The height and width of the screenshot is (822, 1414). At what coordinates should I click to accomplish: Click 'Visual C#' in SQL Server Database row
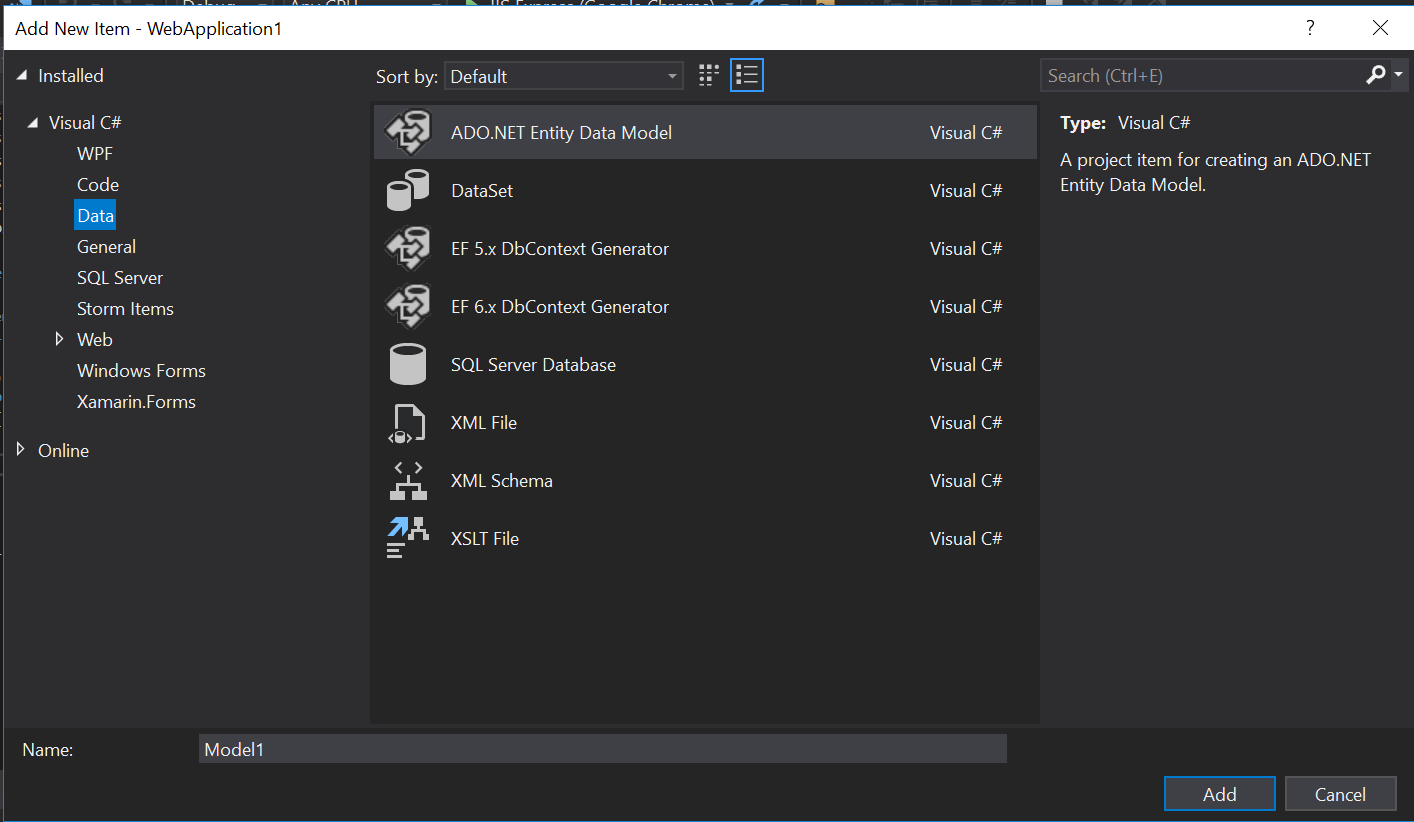click(966, 364)
